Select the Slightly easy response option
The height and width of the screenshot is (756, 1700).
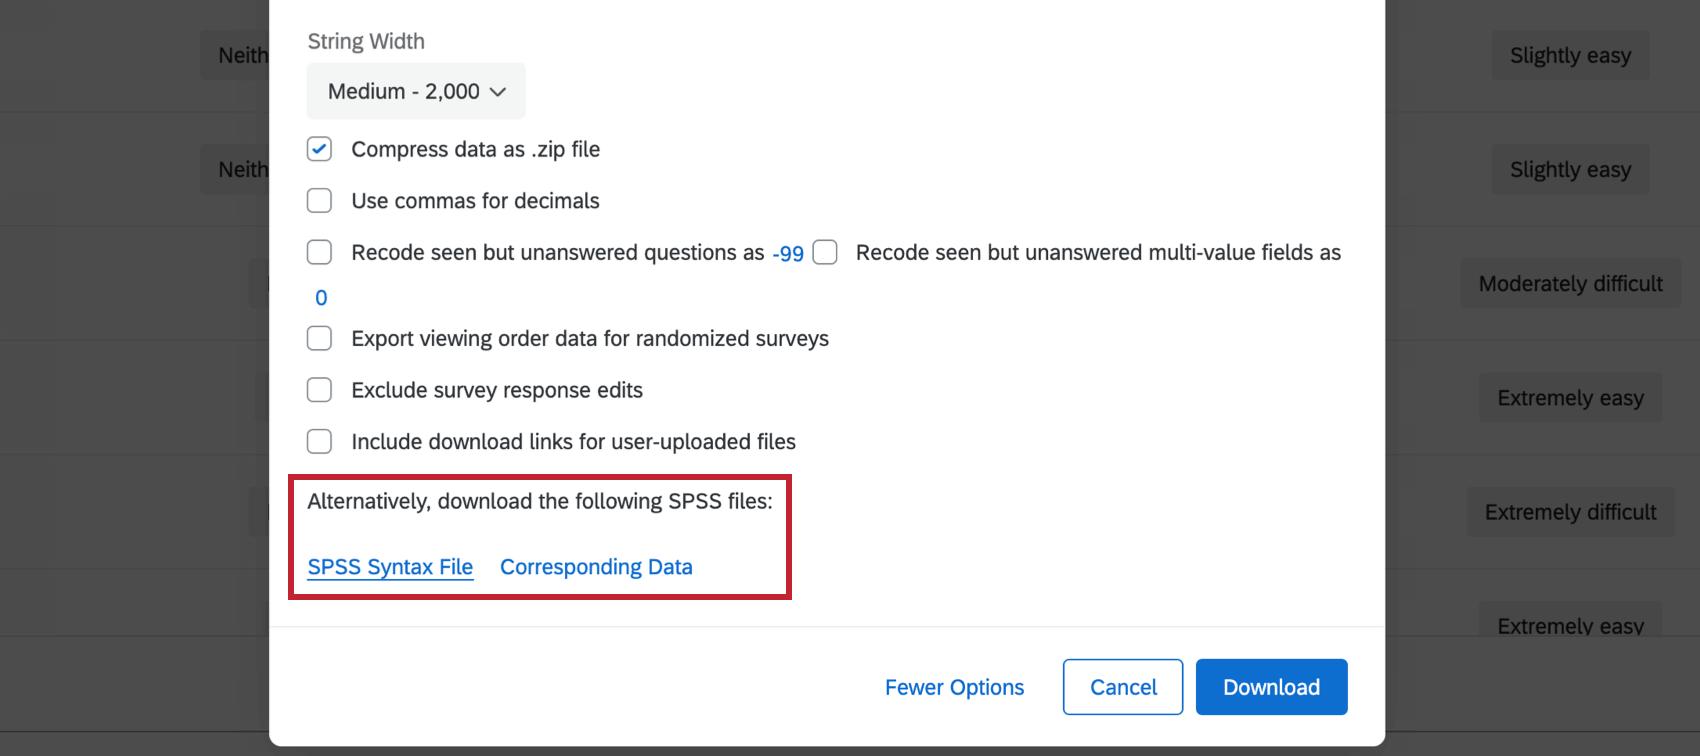(1570, 55)
